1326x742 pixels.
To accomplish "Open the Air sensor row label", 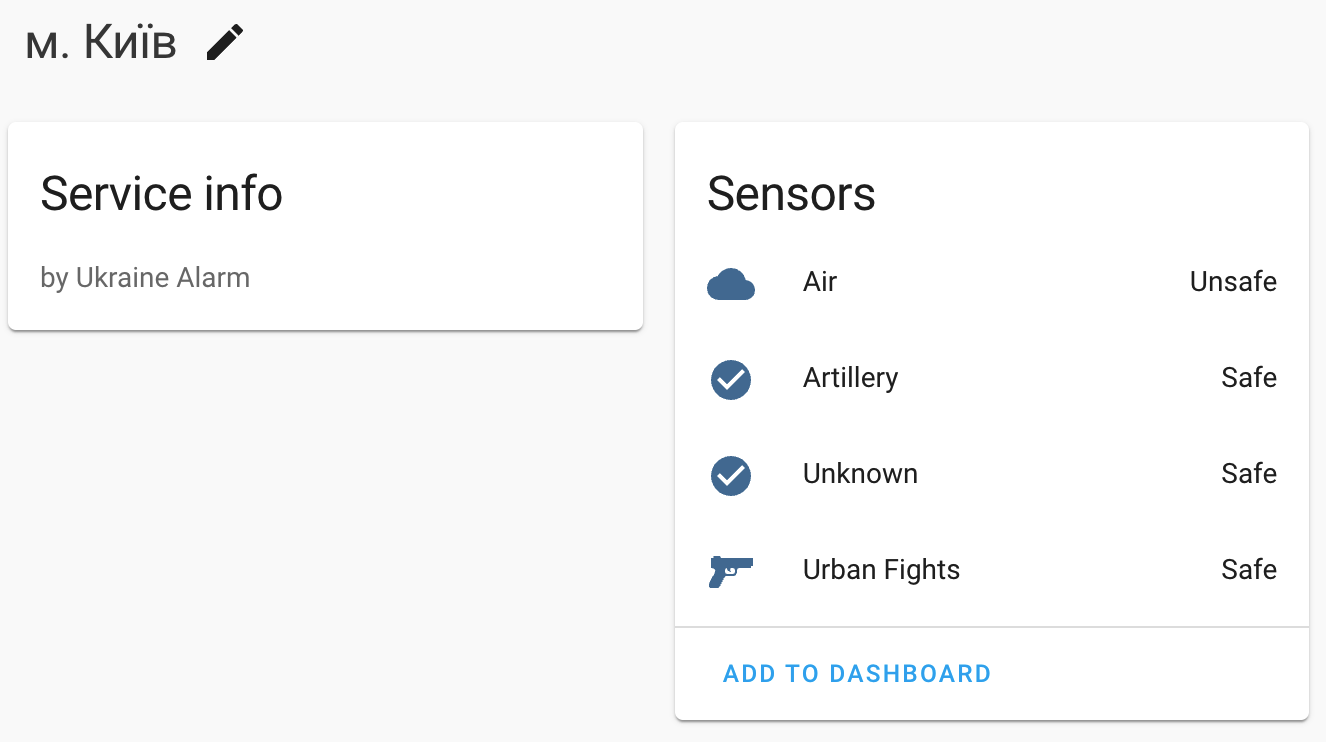I will click(x=819, y=282).
